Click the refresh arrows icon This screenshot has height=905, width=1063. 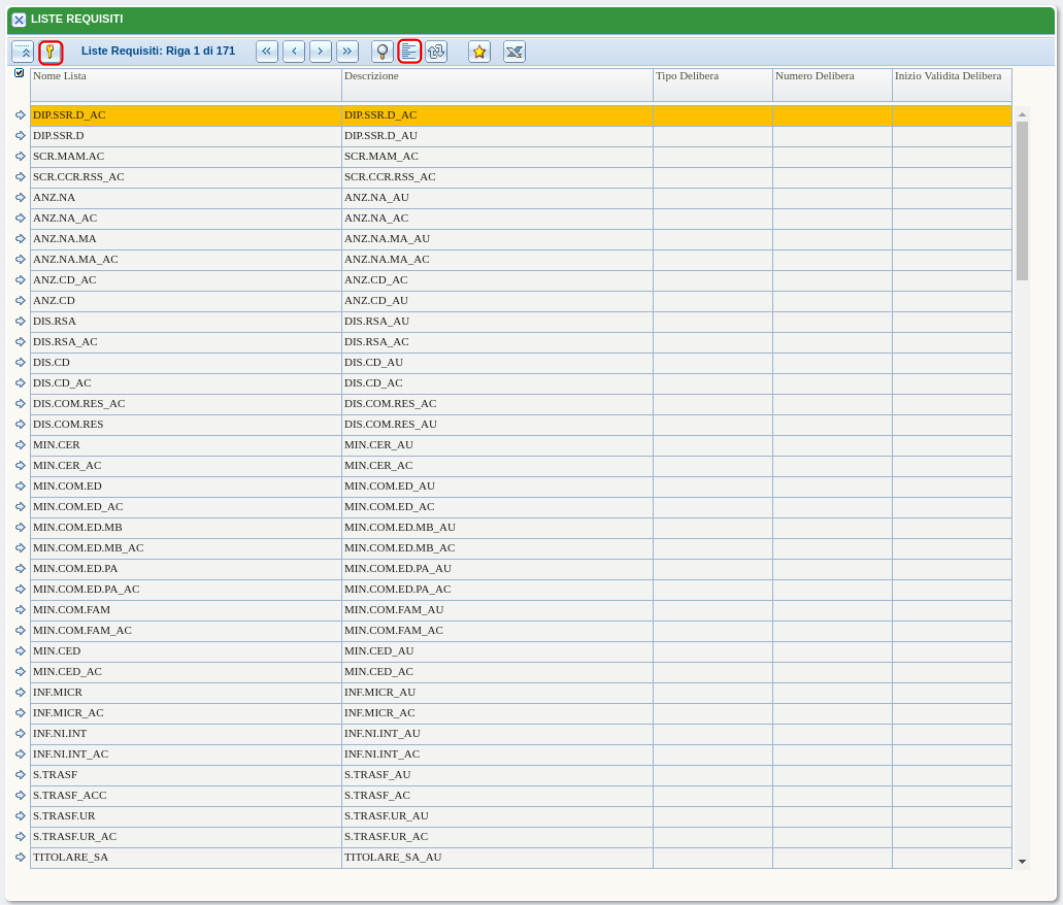436,52
